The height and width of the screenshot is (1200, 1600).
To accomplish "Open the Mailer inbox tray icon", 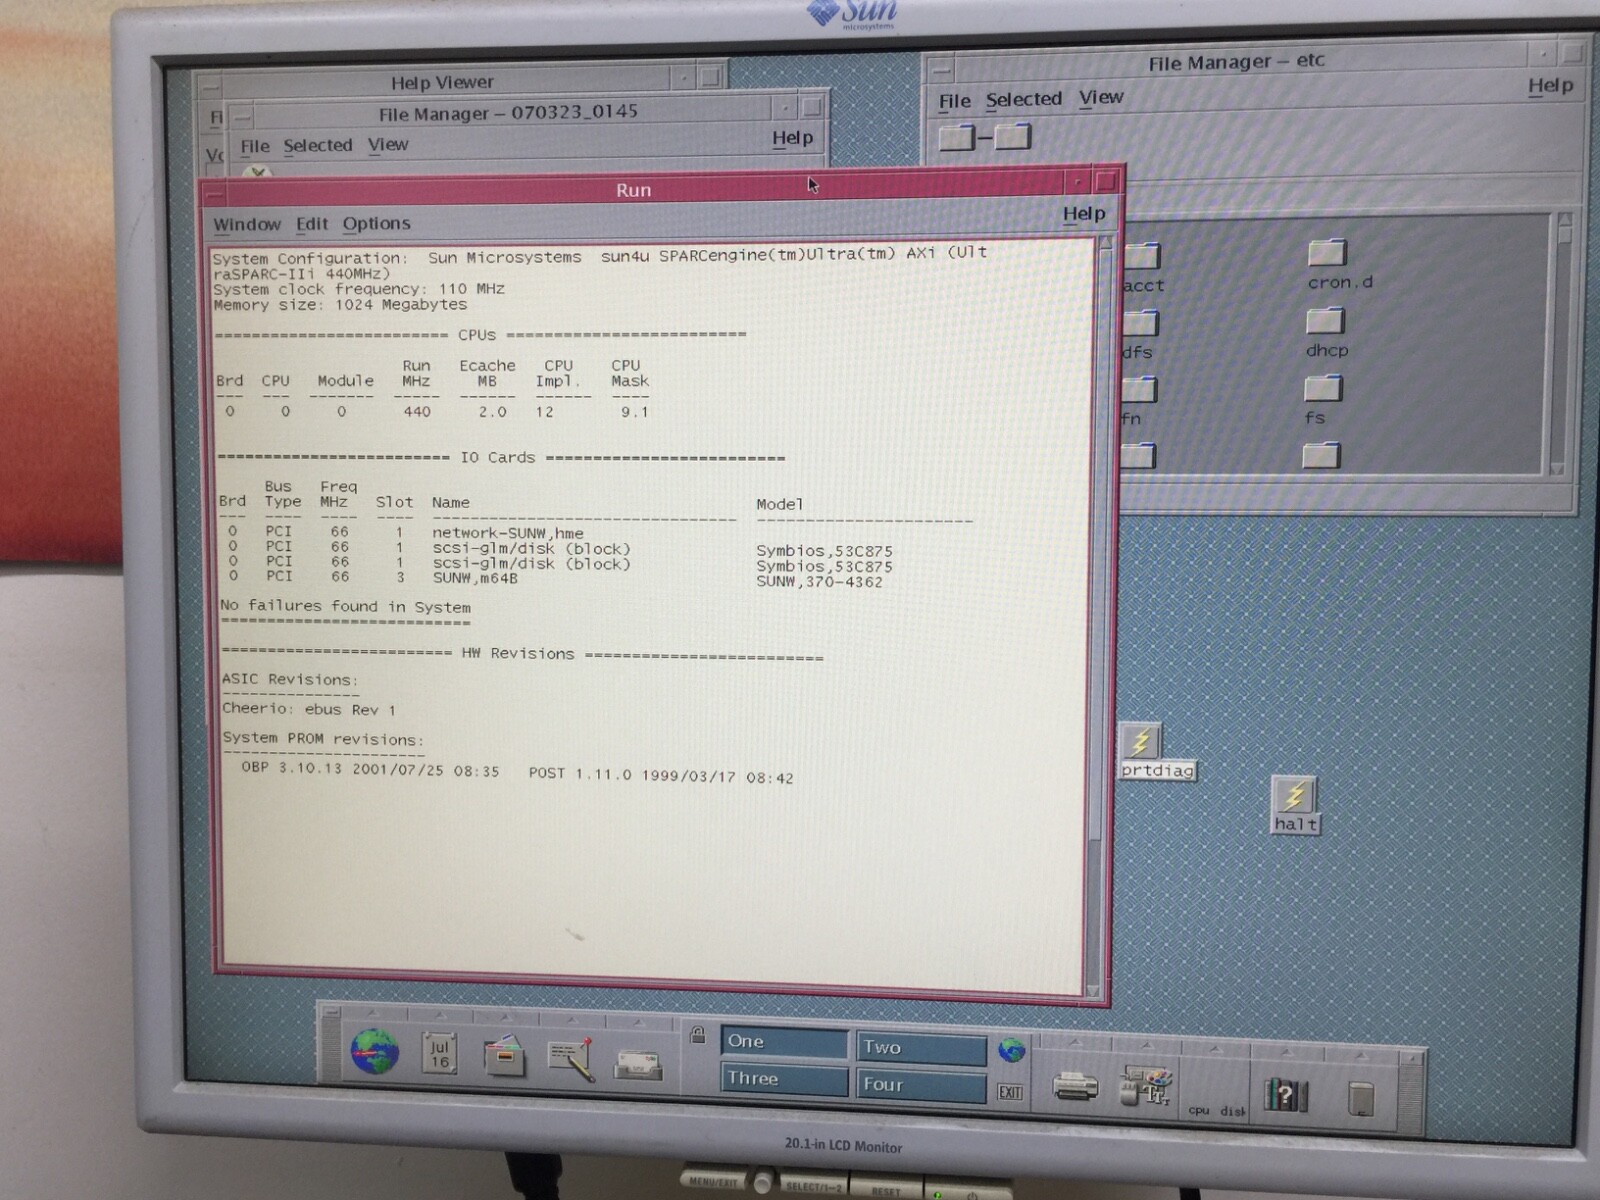I will click(x=637, y=1064).
